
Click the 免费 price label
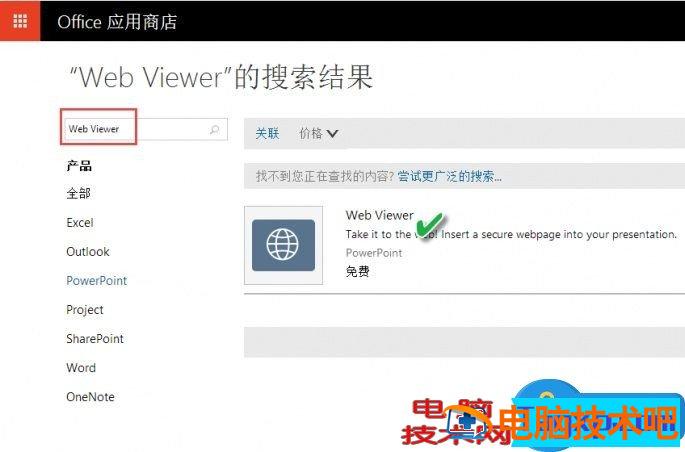pos(357,271)
